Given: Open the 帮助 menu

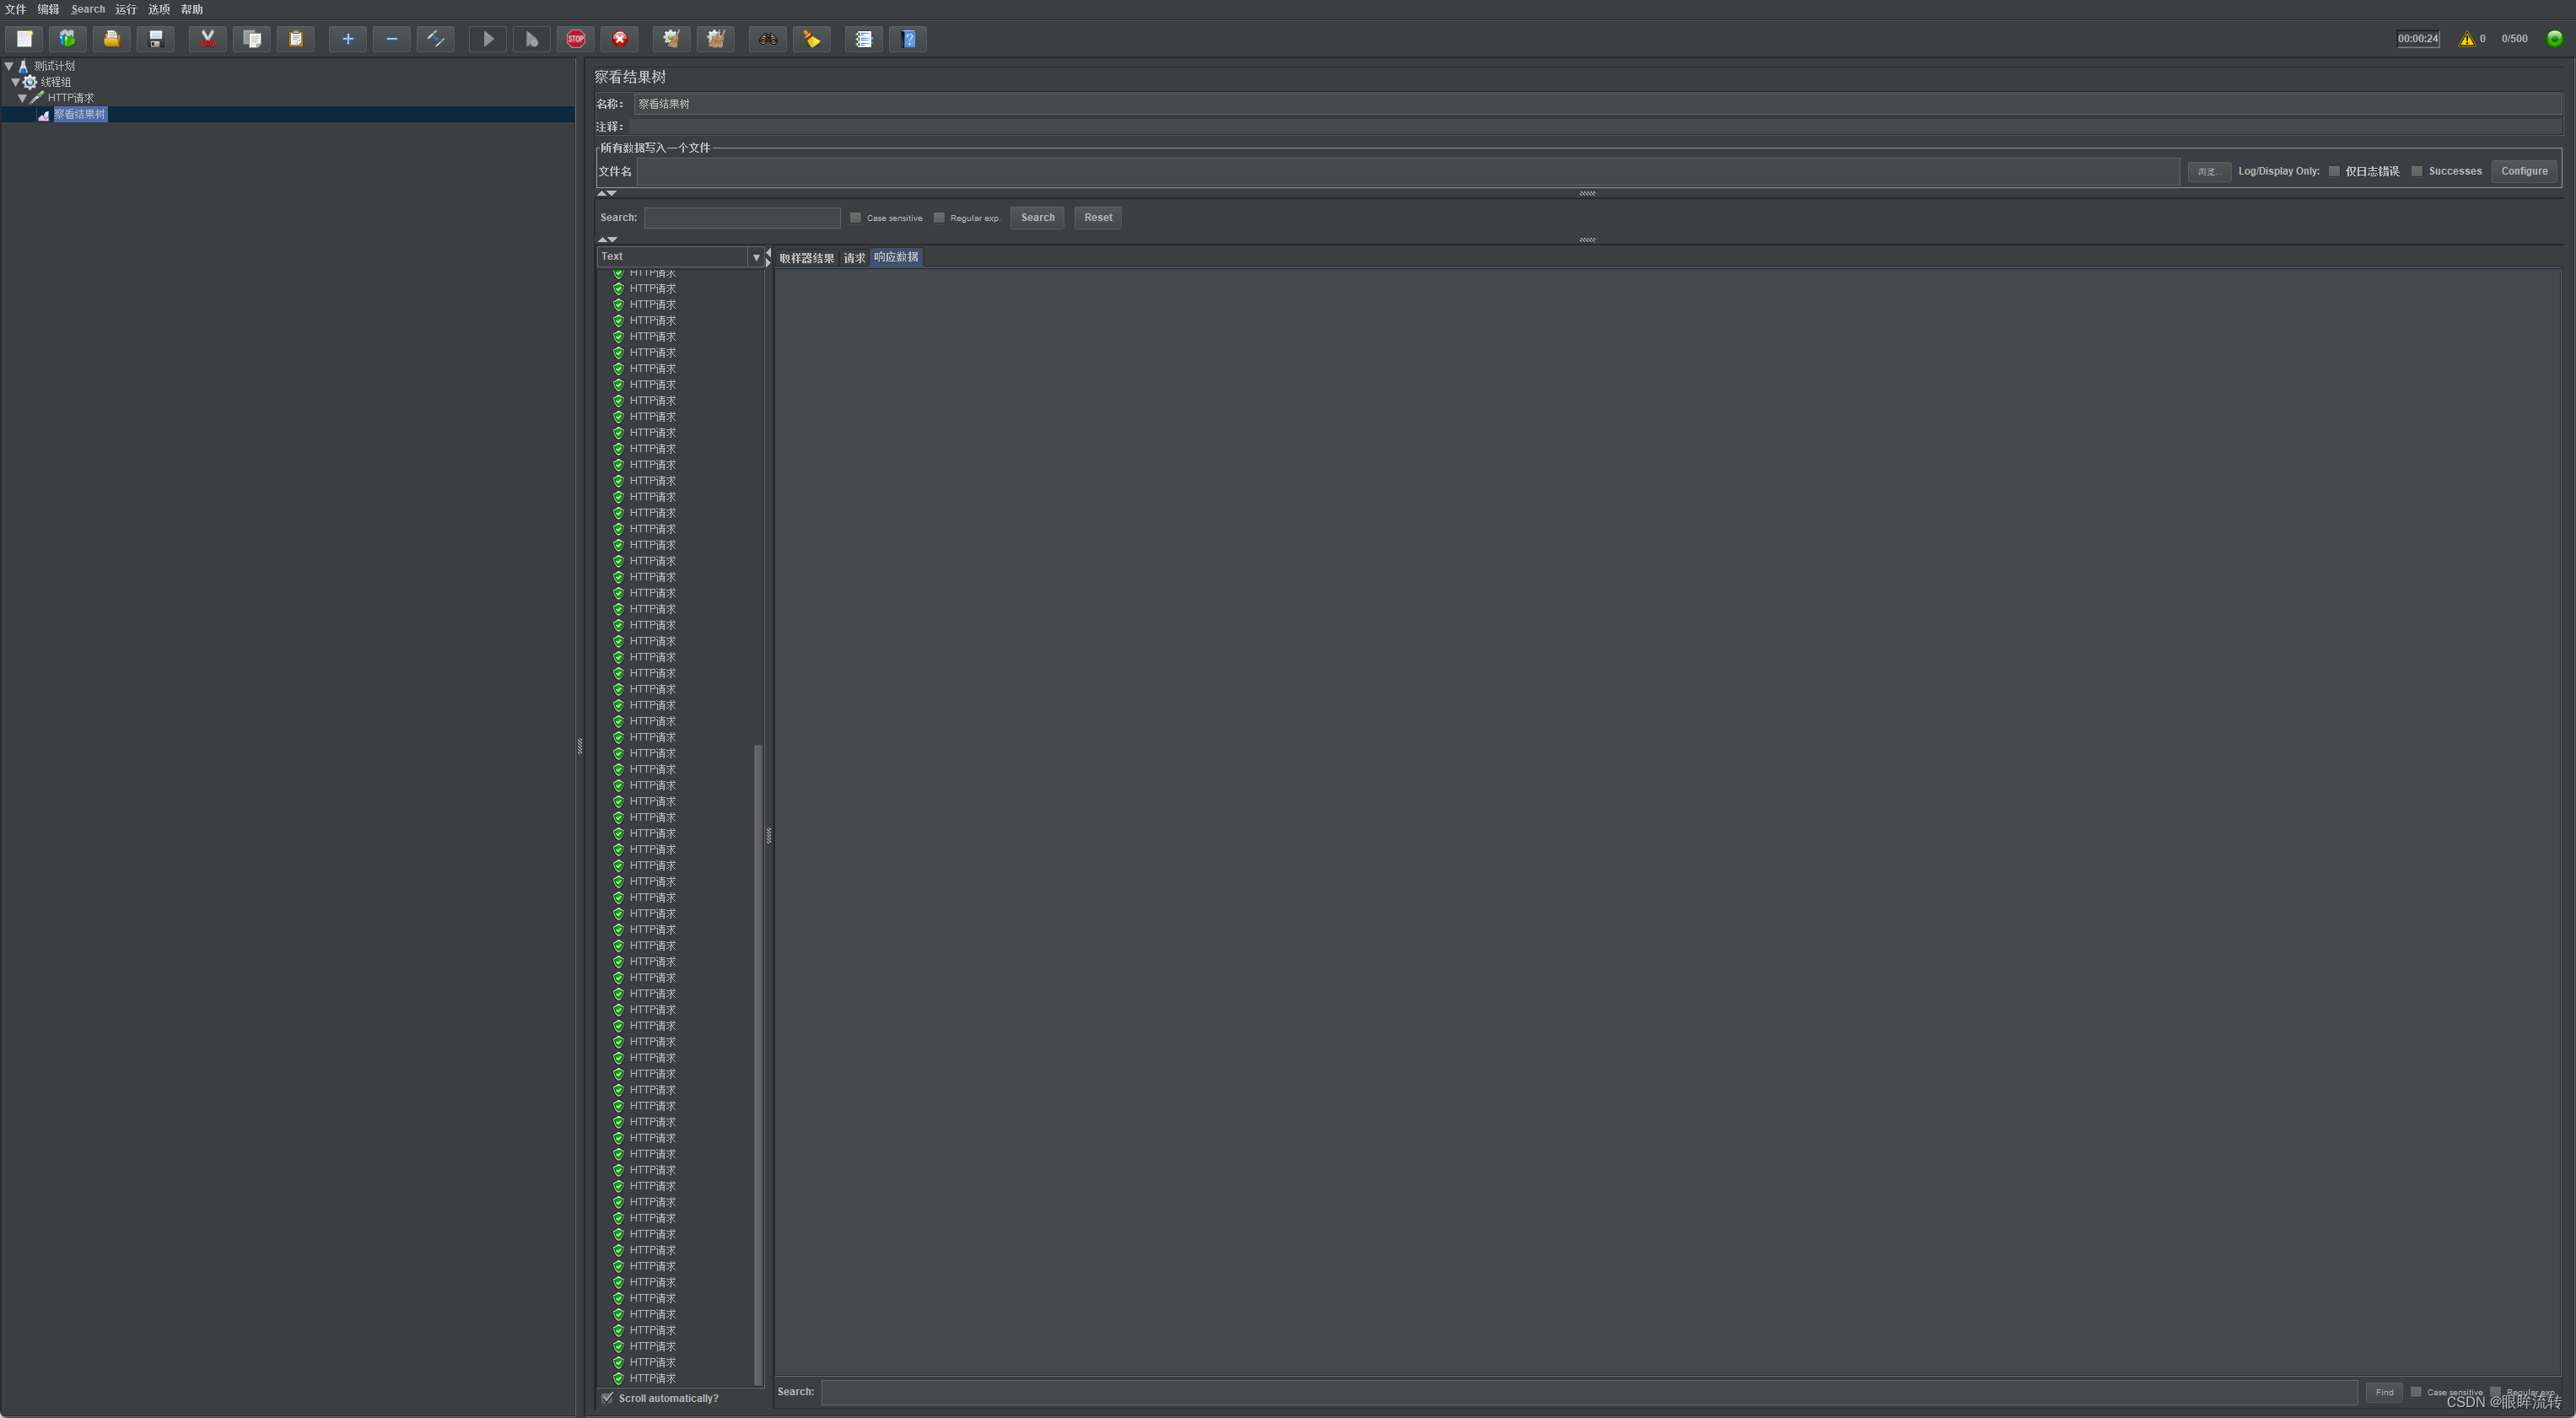Looking at the screenshot, I should pos(192,10).
